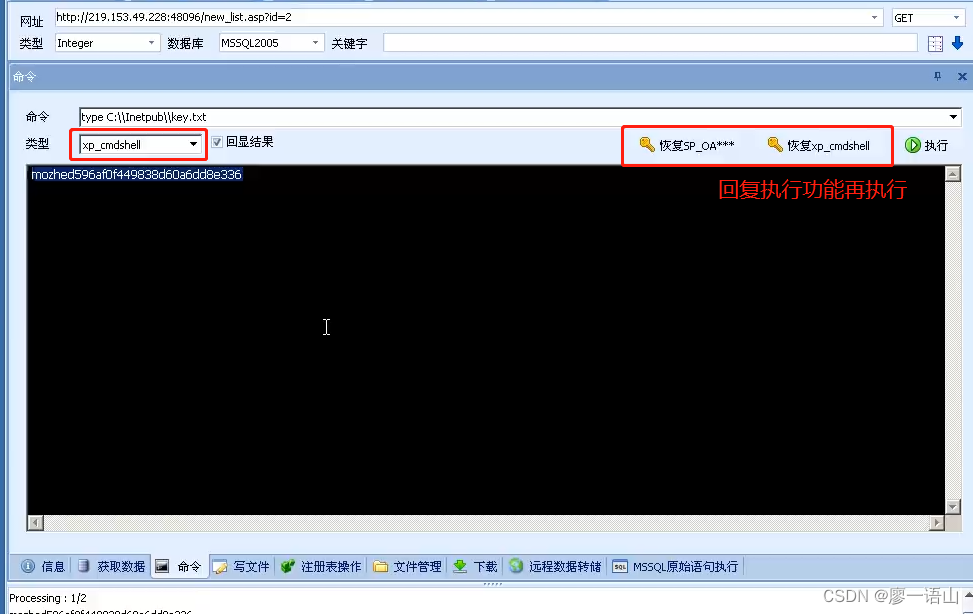Click the key icon for 恢复SP_OA***
Viewport: 973px width, 614px height.
[647, 145]
